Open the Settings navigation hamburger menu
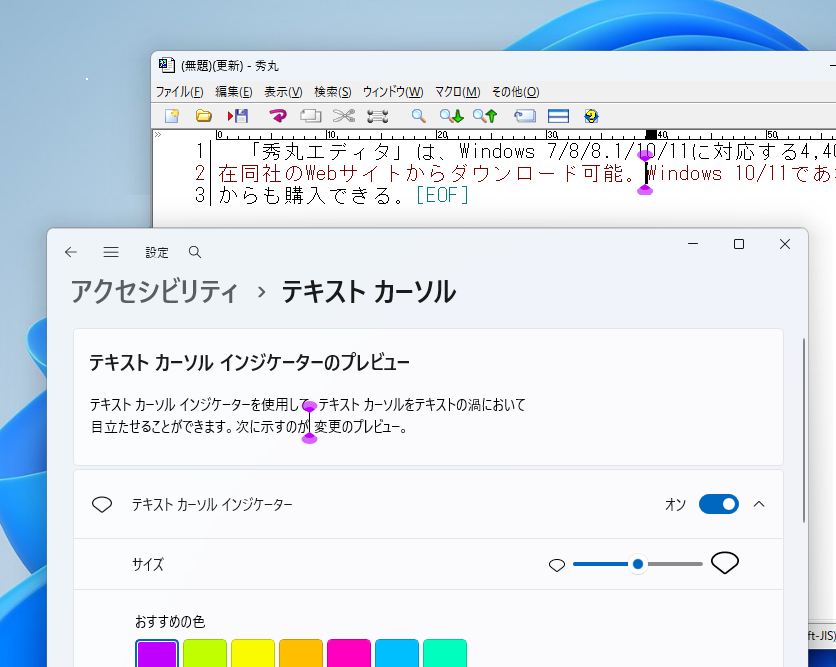Screen dimensions: 836x667 click(111, 252)
